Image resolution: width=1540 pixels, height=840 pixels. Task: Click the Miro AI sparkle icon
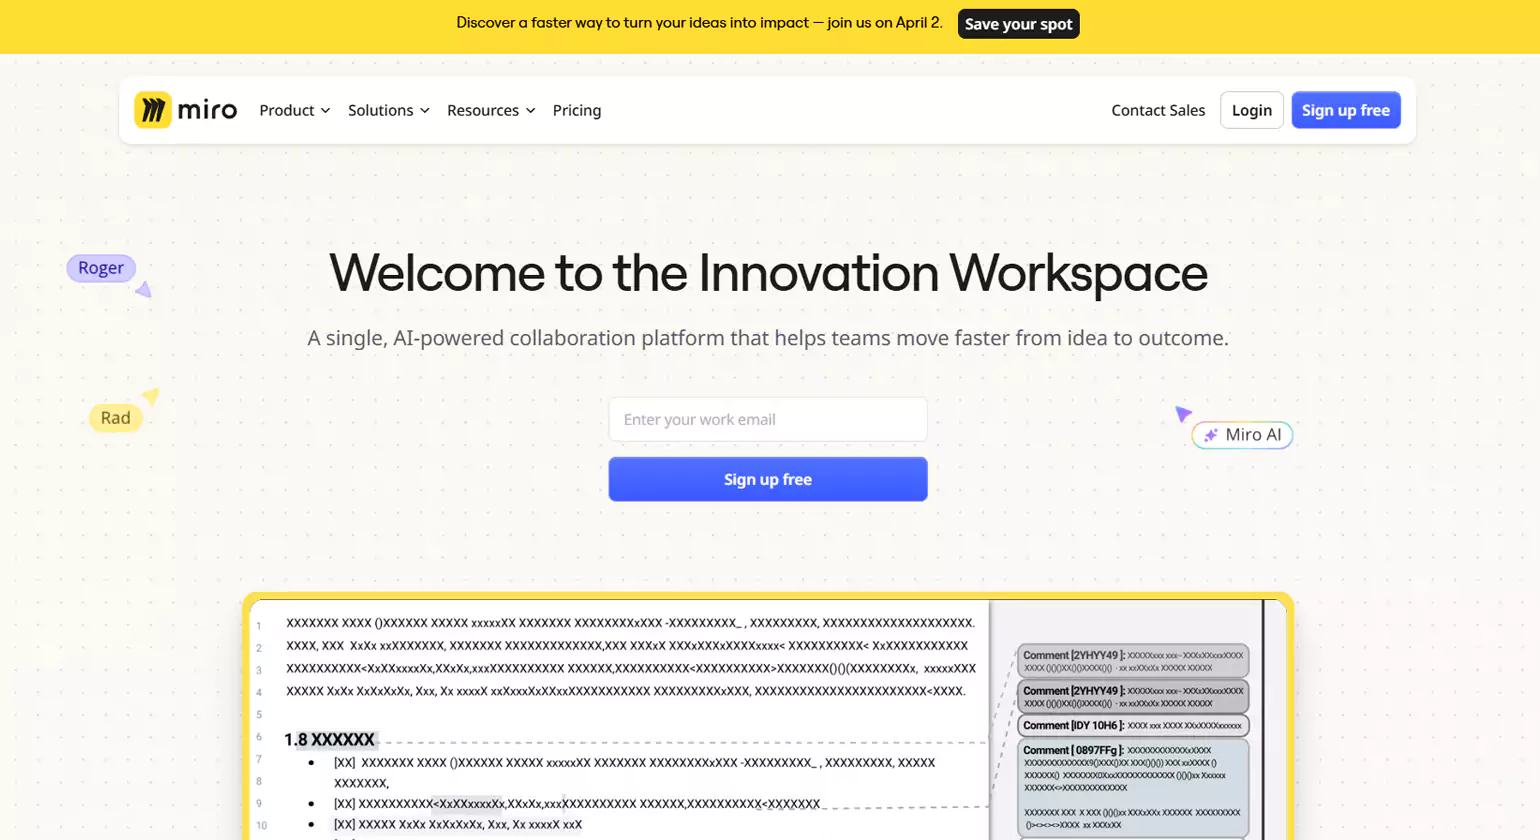pos(1210,435)
